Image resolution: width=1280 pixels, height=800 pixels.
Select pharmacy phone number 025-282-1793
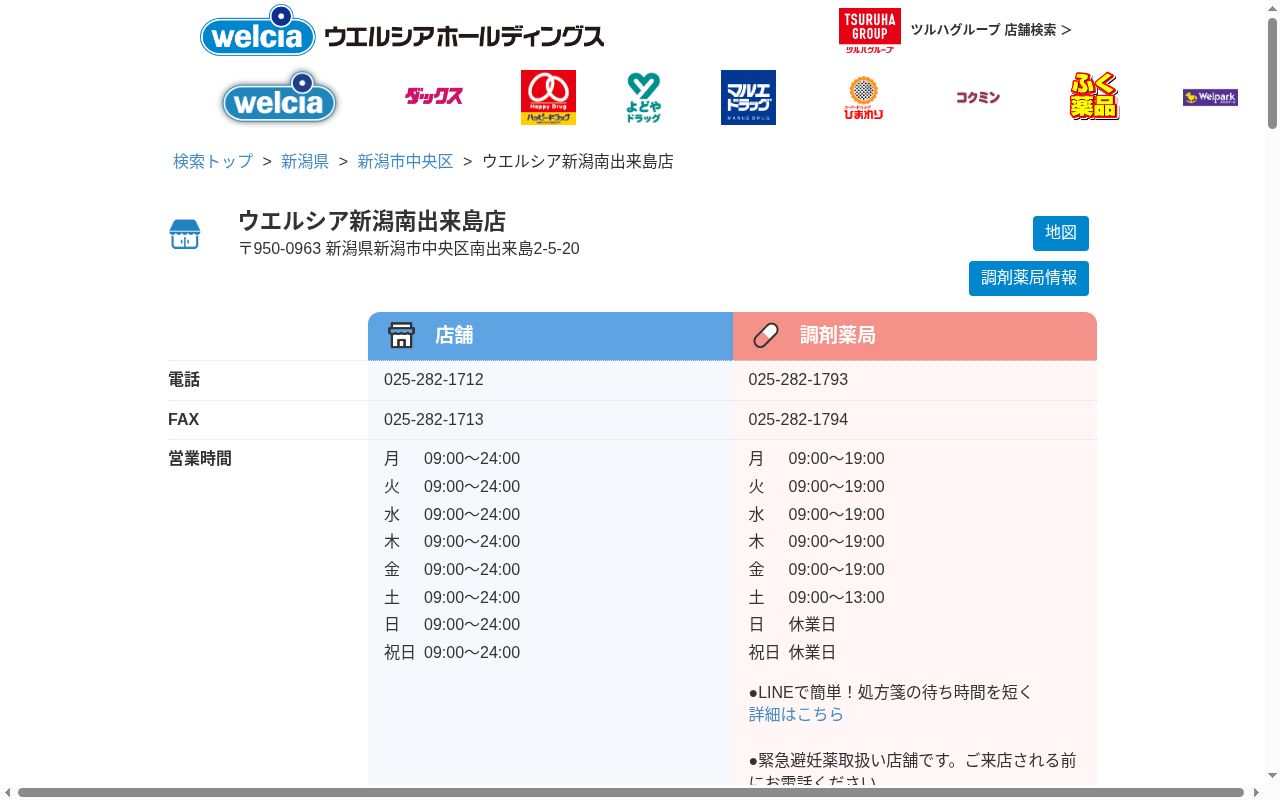click(x=798, y=380)
